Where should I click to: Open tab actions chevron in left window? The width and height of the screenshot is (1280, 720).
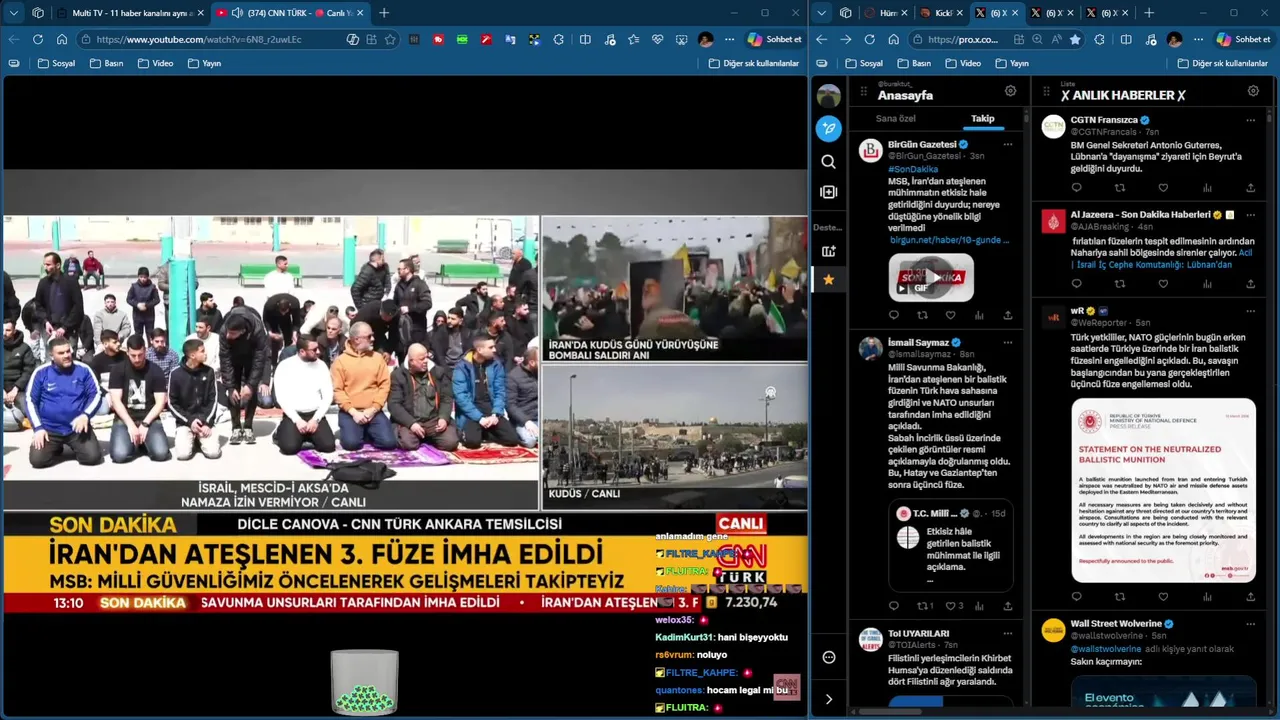point(14,13)
